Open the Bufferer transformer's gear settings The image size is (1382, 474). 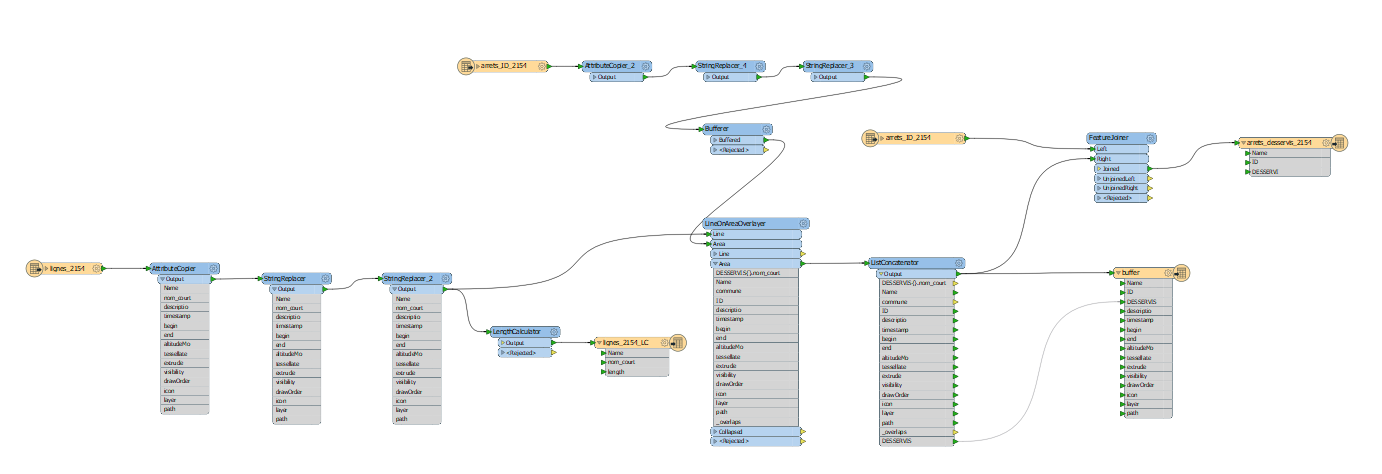767,129
